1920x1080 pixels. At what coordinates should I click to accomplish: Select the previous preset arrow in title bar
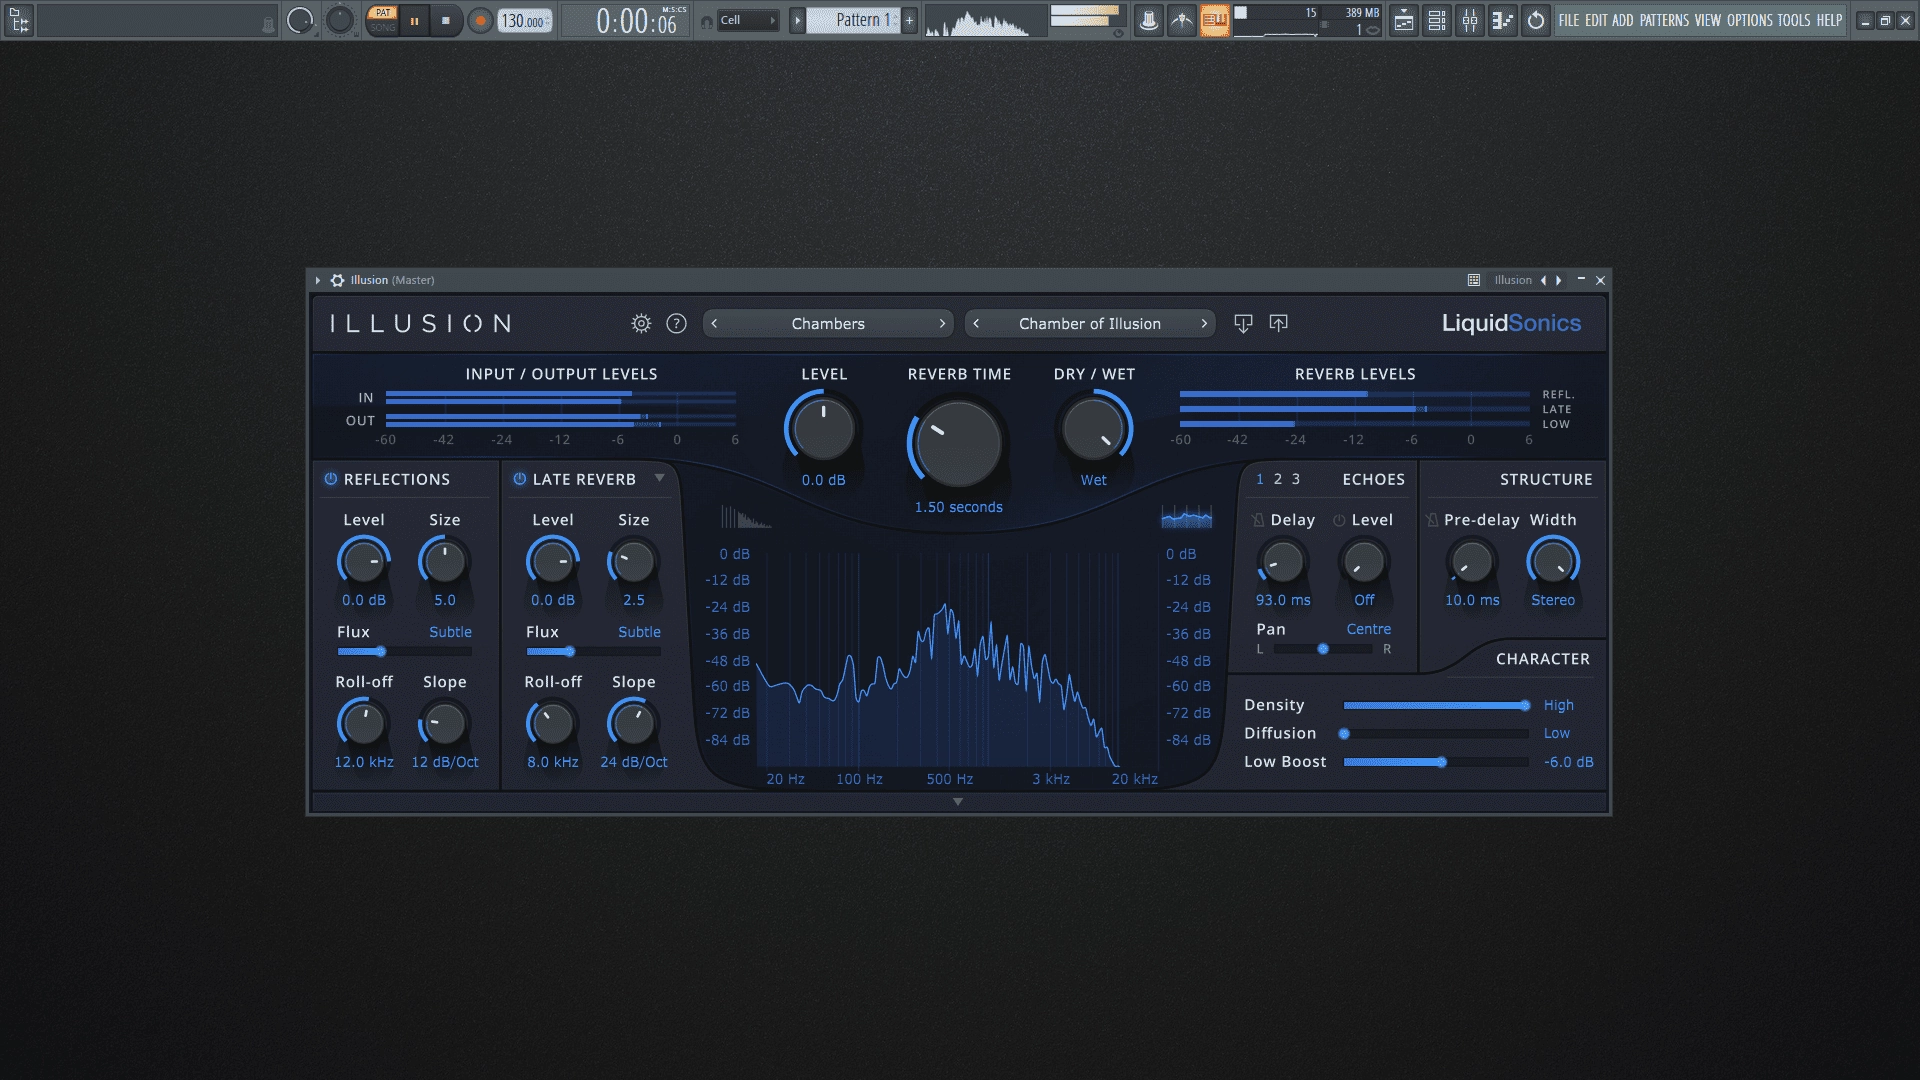(1543, 280)
